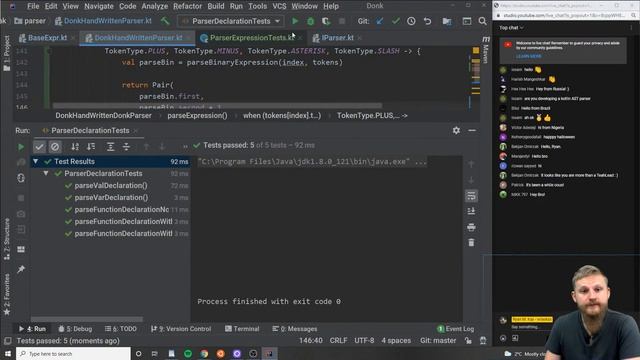Toggle show ignored tests filter
Viewport: 640px width, 360px height.
point(55,147)
